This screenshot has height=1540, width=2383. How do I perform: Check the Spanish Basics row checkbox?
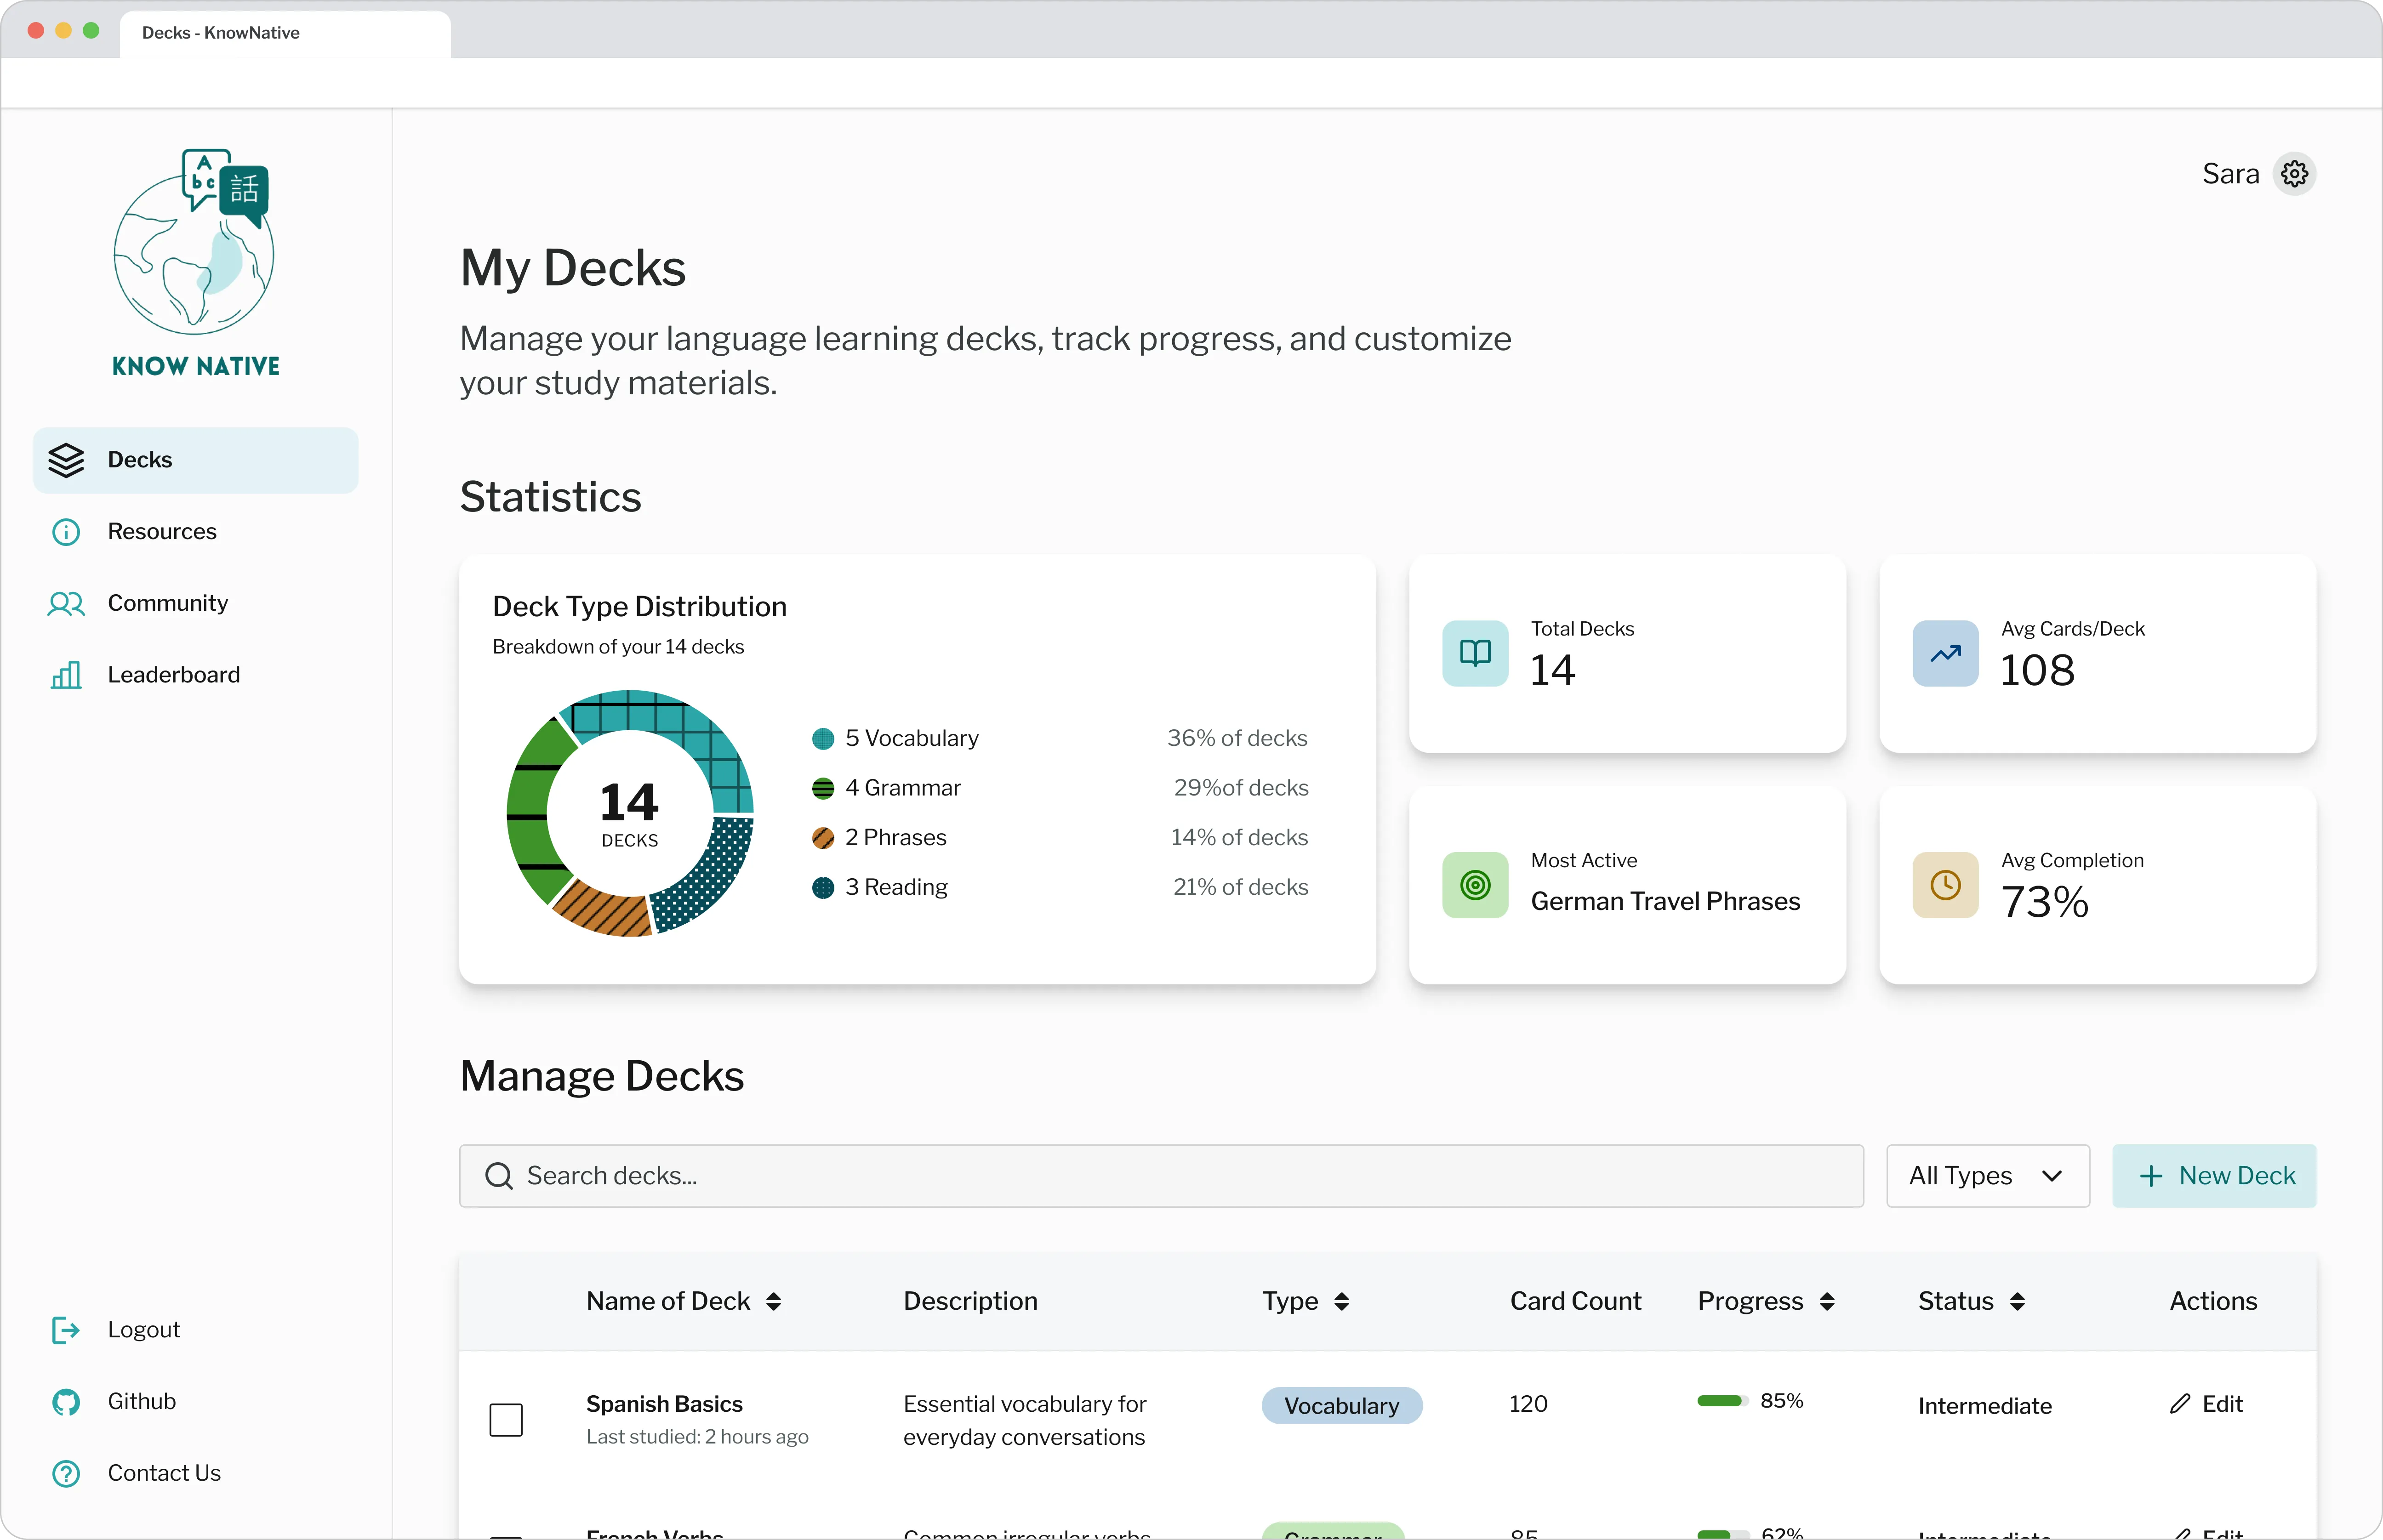tap(506, 1420)
